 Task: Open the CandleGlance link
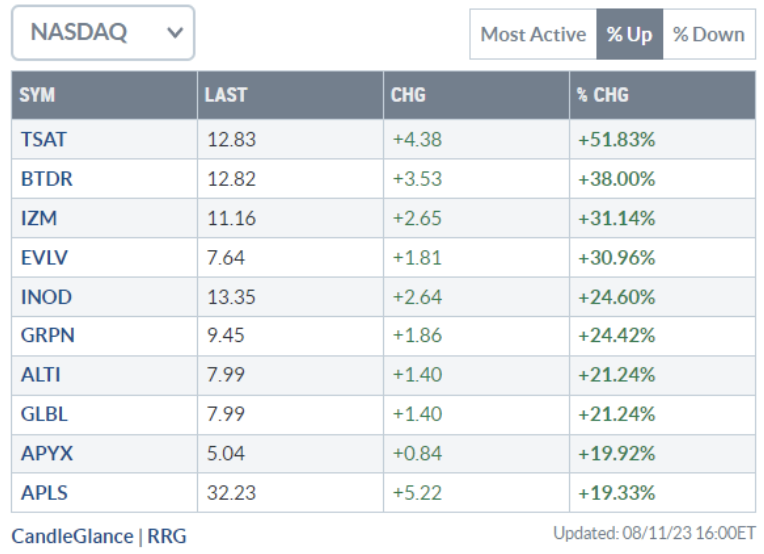tap(72, 536)
